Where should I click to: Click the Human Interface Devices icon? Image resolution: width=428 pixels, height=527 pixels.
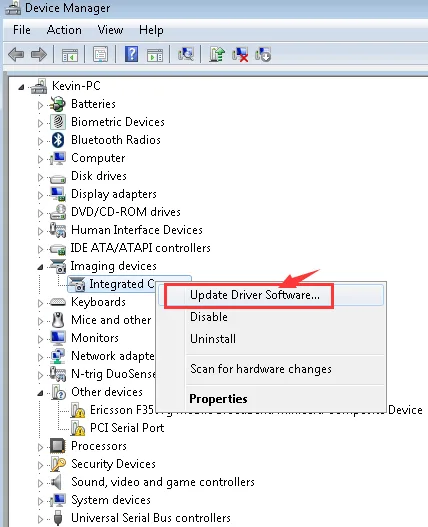(57, 230)
